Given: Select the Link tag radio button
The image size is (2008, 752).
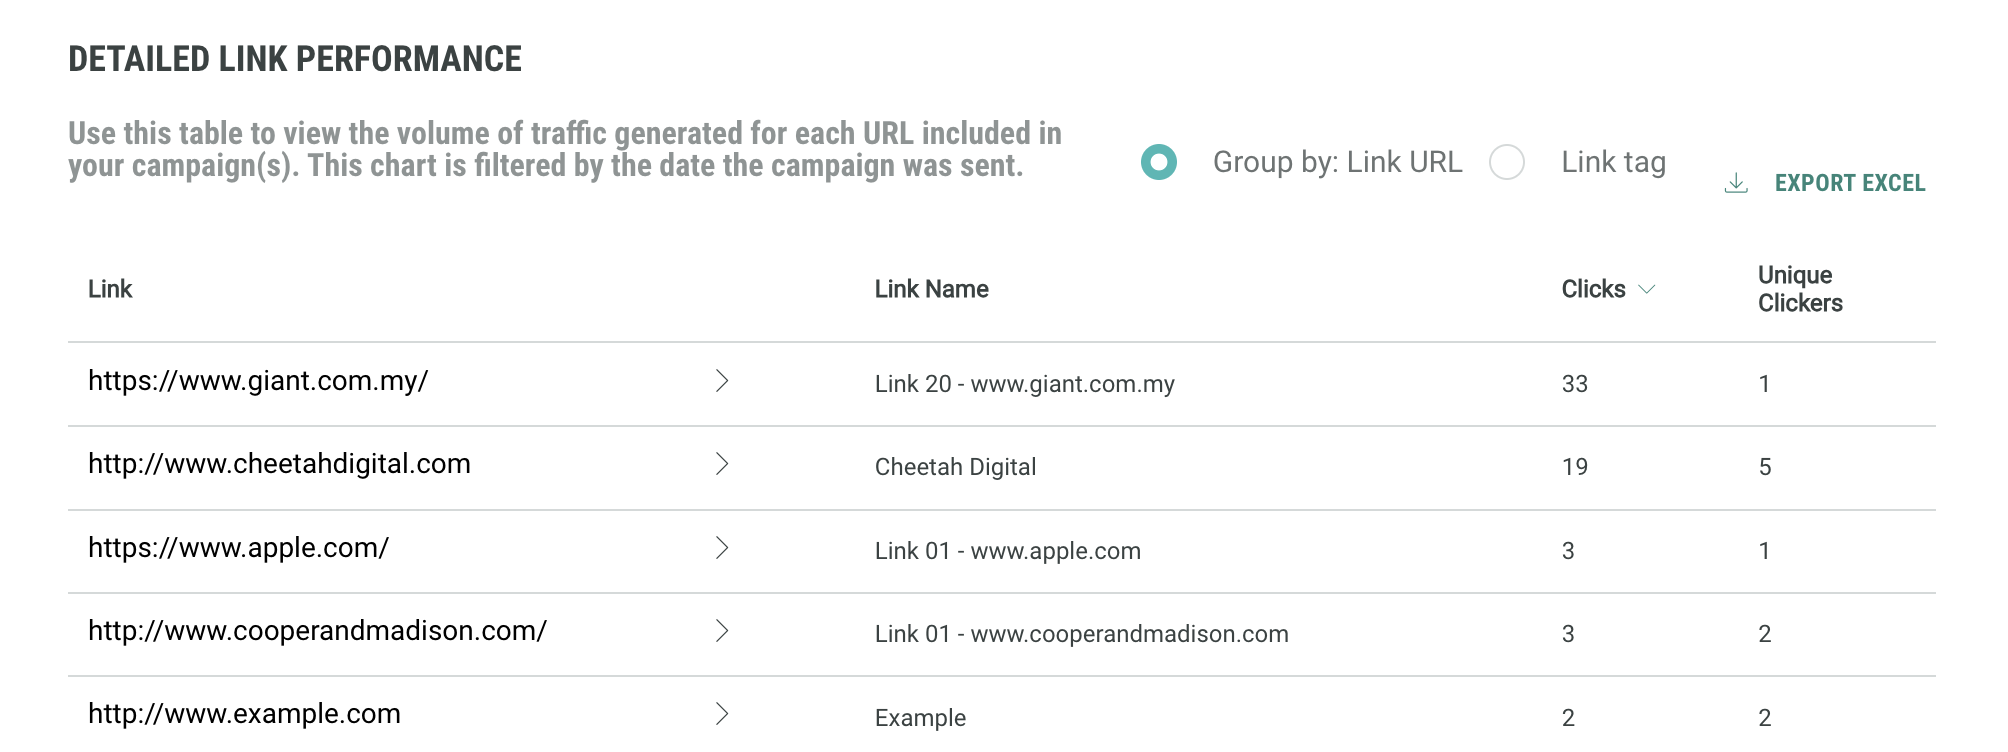Looking at the screenshot, I should pyautogui.click(x=1507, y=162).
